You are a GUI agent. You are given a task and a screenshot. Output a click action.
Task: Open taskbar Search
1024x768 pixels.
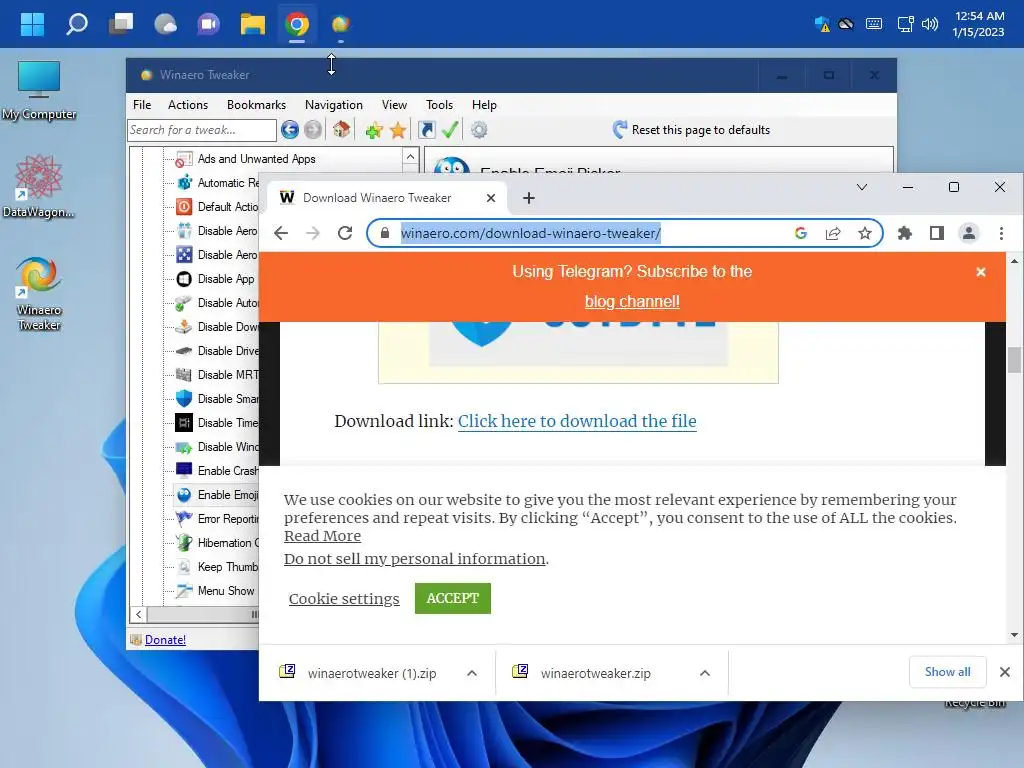(x=77, y=25)
